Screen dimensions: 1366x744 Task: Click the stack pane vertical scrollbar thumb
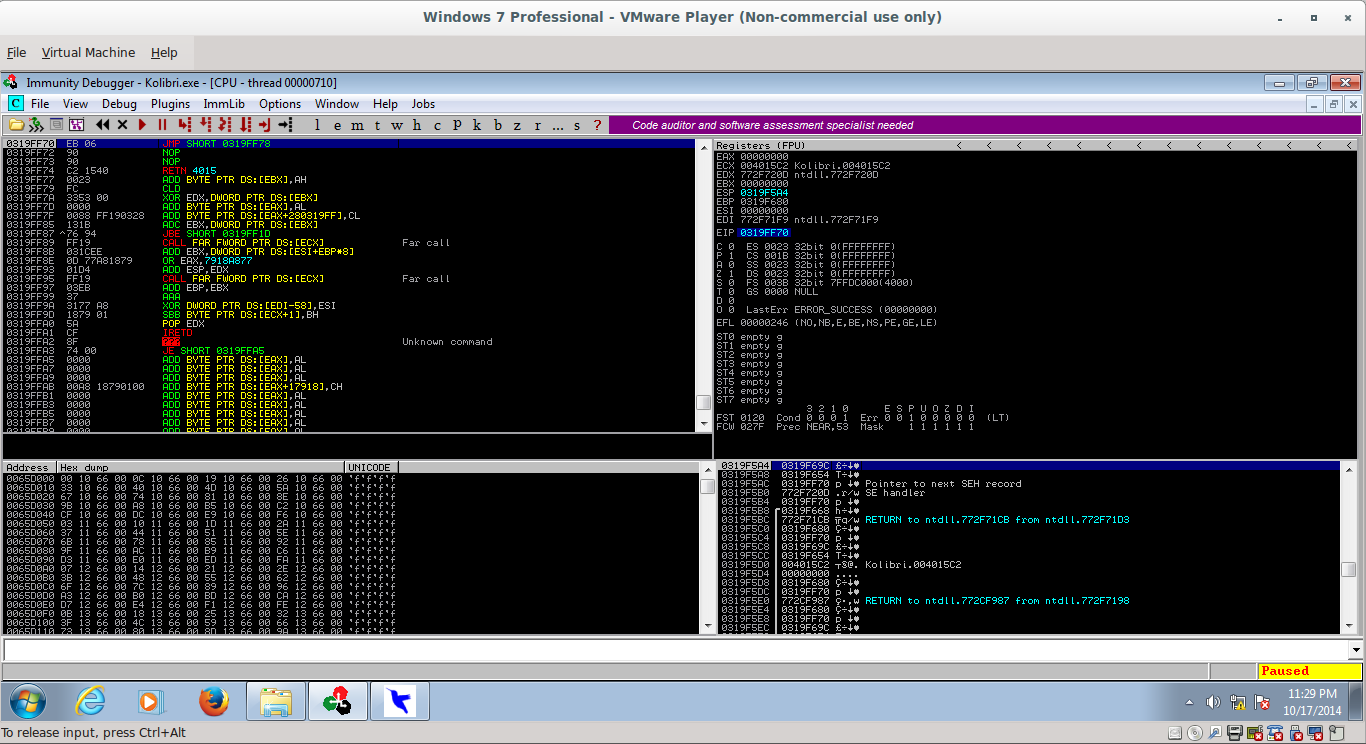pyautogui.click(x=1348, y=569)
